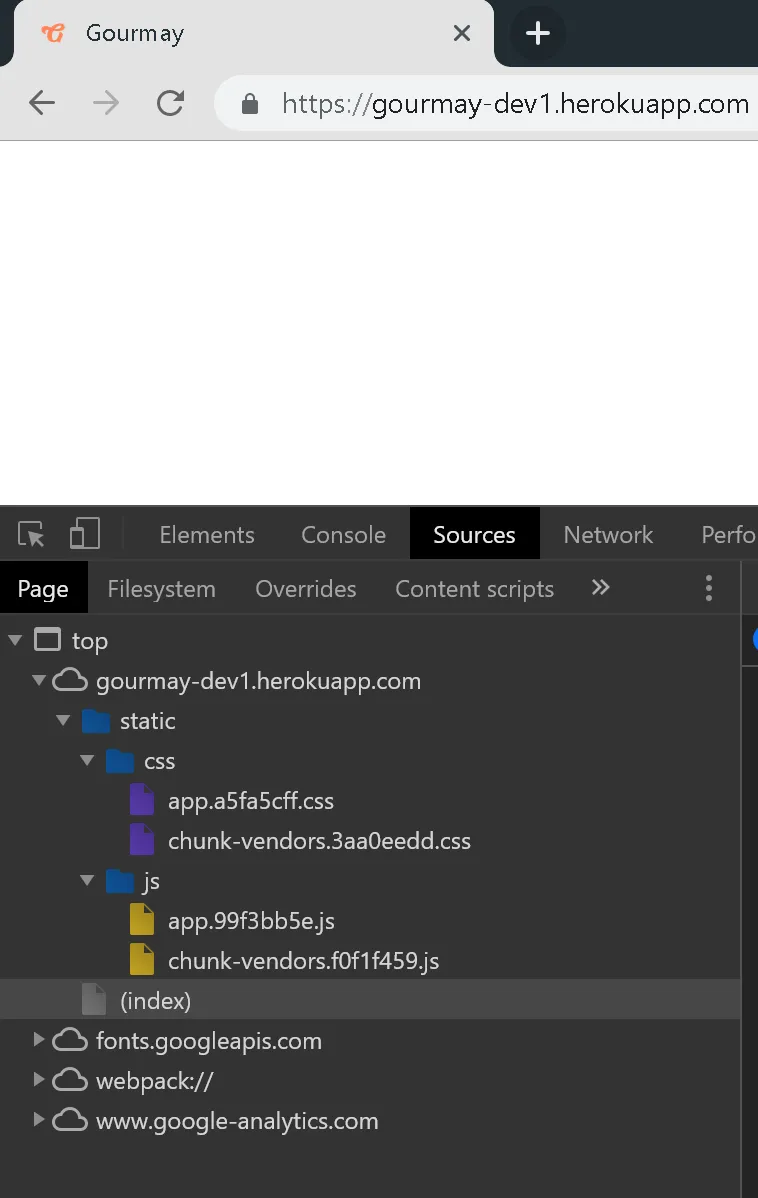Click app.a5fa5cff.css file icon
The height and width of the screenshot is (1198, 758).
pyautogui.click(x=142, y=800)
